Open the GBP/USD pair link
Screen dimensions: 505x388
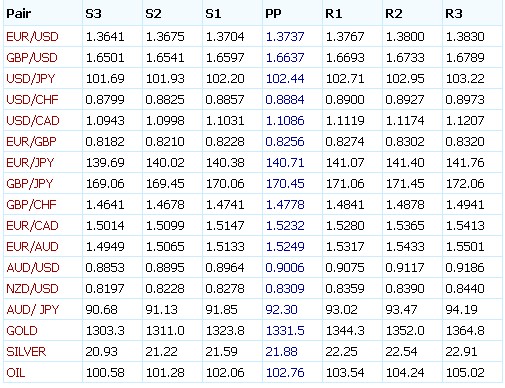[x=32, y=58]
